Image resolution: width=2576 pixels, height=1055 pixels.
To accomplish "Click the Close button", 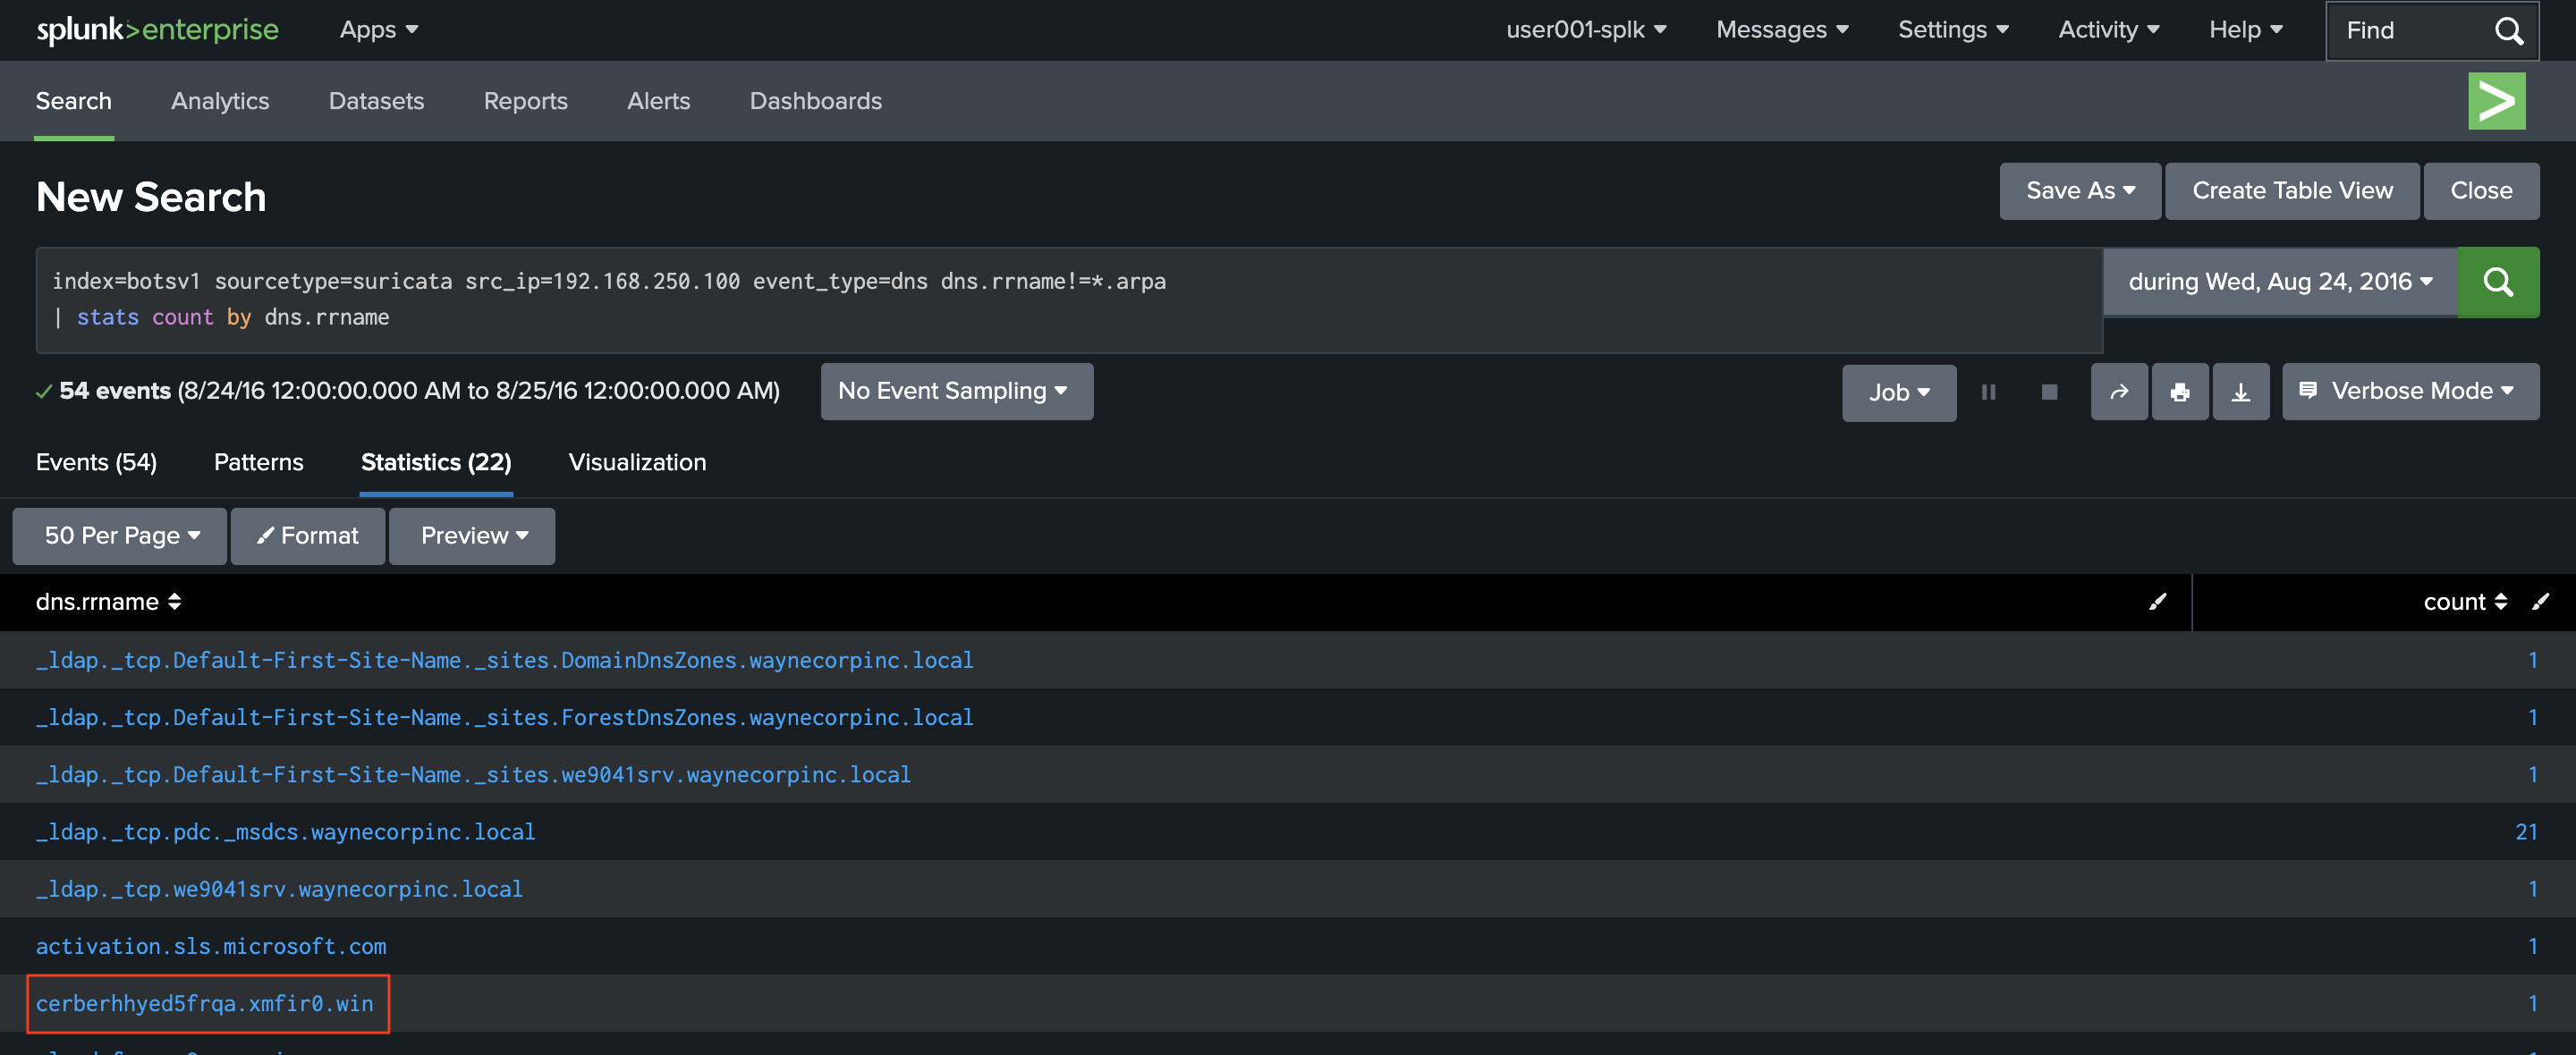I will pos(2481,191).
